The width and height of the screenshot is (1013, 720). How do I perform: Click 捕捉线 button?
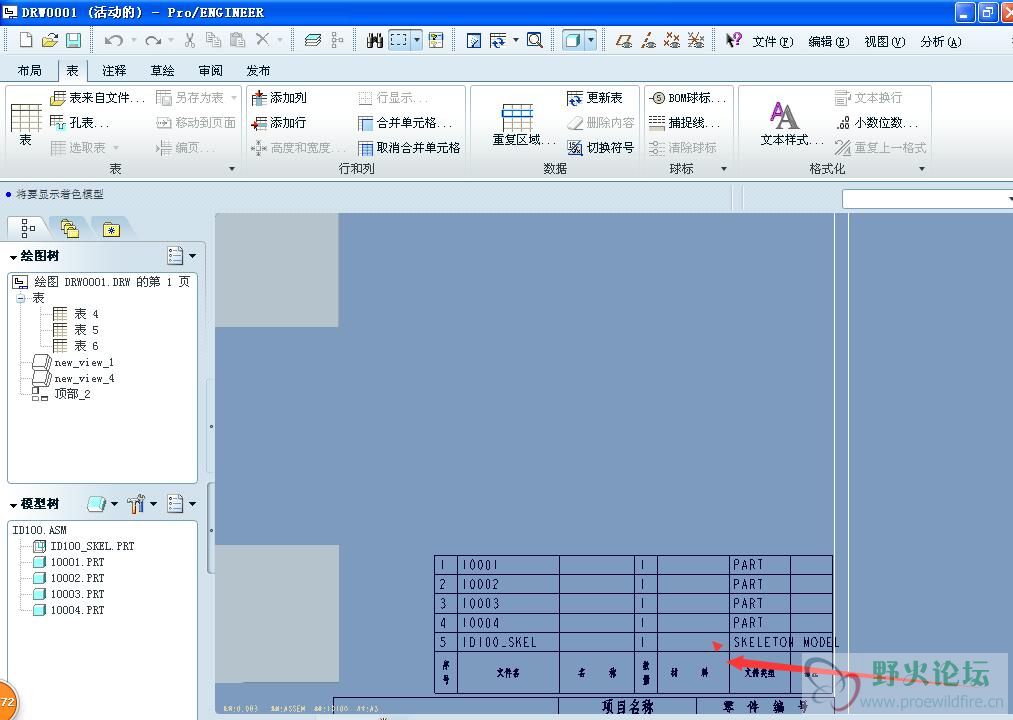point(686,122)
